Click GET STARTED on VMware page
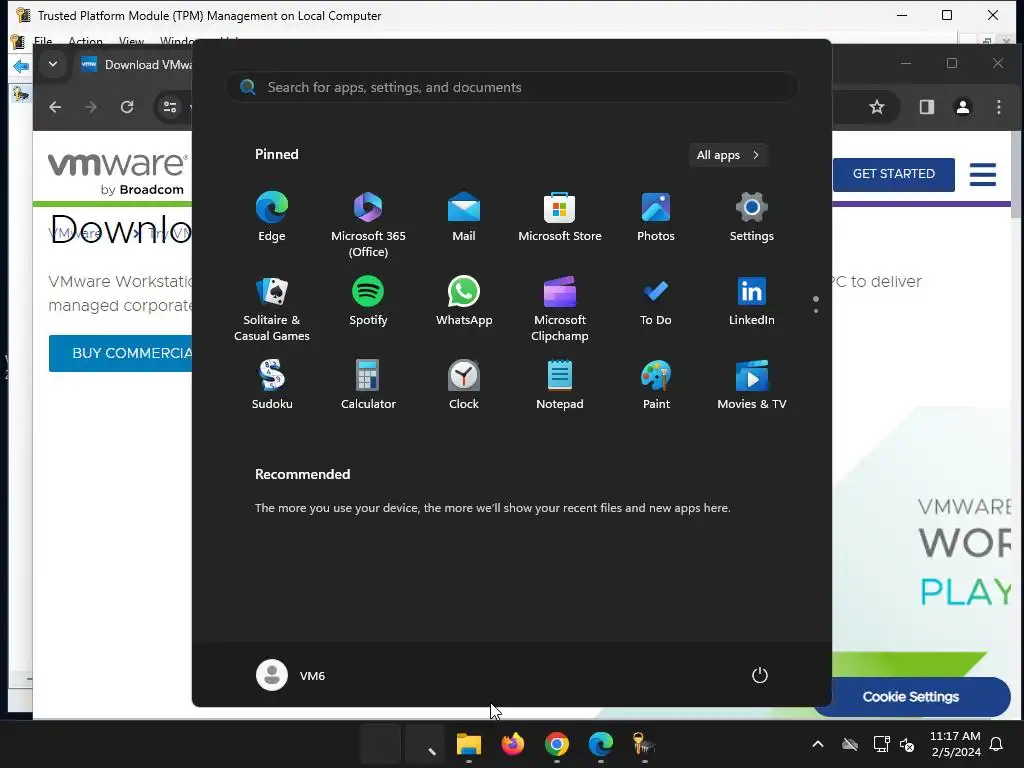1024x768 pixels. click(893, 174)
